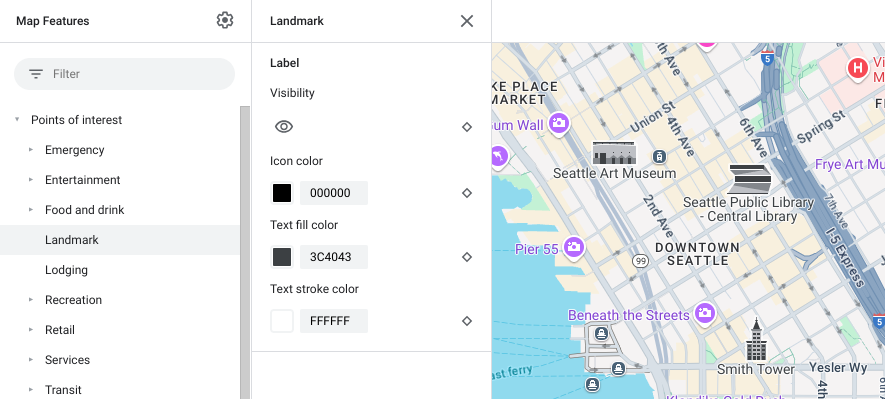
Task: Click Seattle Public Library building icon
Action: click(750, 179)
